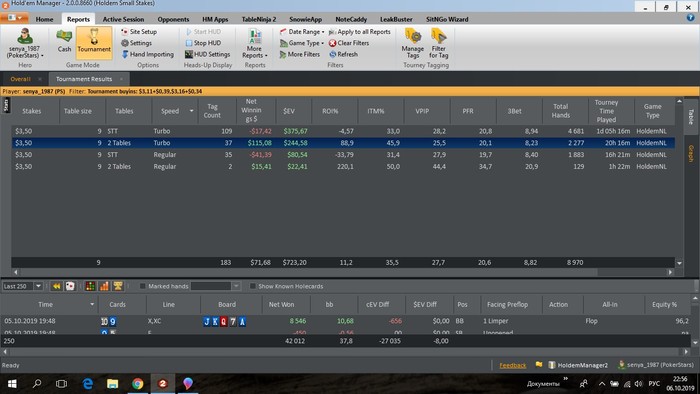Open the application menu button
This screenshot has width=700, height=394.
(14, 18)
